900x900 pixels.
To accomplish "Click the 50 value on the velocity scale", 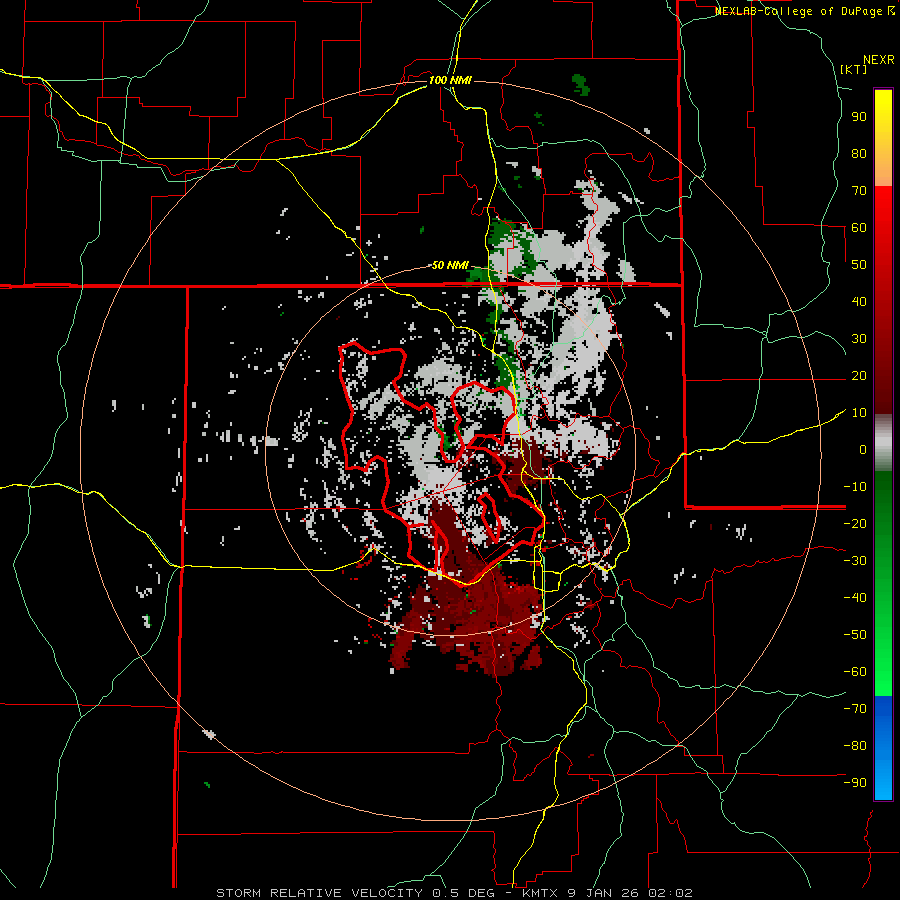I will (858, 264).
